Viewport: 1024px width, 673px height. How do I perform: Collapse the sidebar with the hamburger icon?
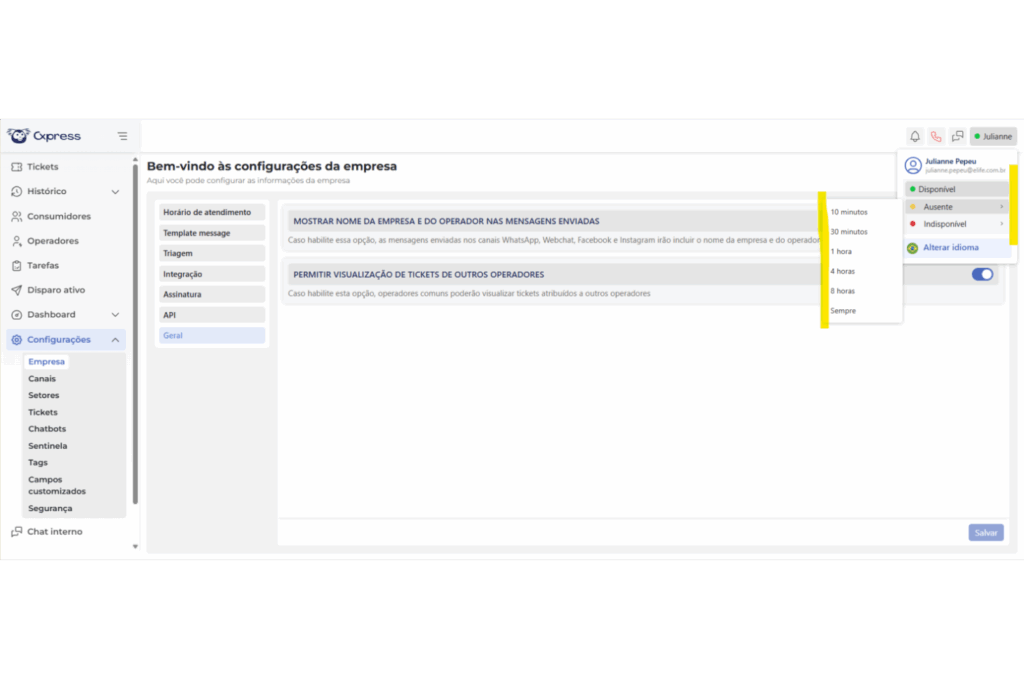click(x=122, y=136)
